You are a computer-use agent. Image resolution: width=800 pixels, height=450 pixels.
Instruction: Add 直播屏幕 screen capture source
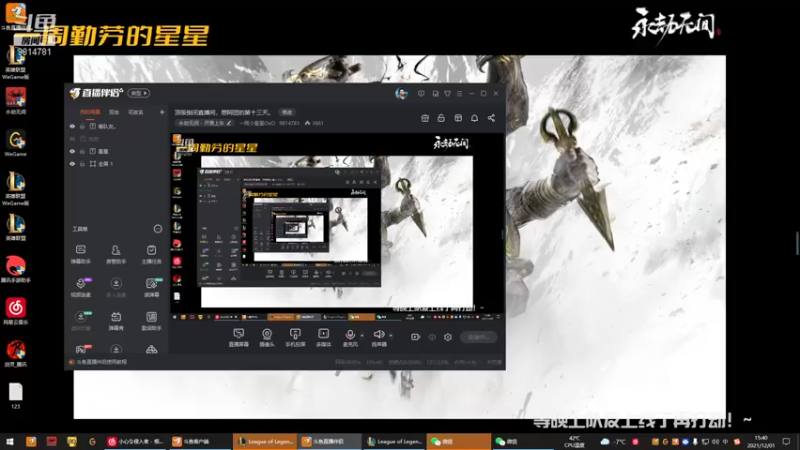pos(238,338)
